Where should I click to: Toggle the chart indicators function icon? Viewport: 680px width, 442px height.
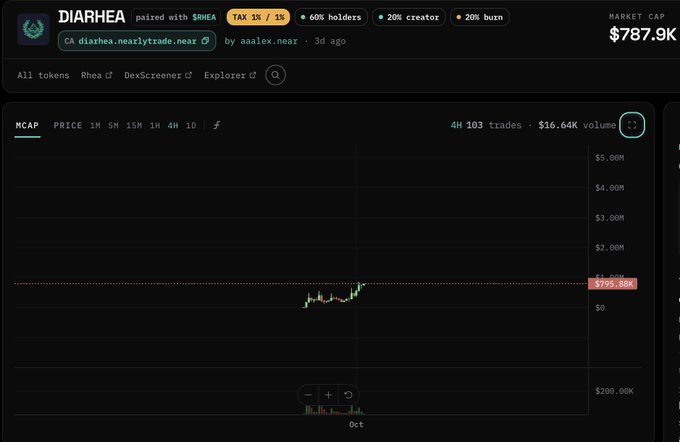click(x=217, y=125)
